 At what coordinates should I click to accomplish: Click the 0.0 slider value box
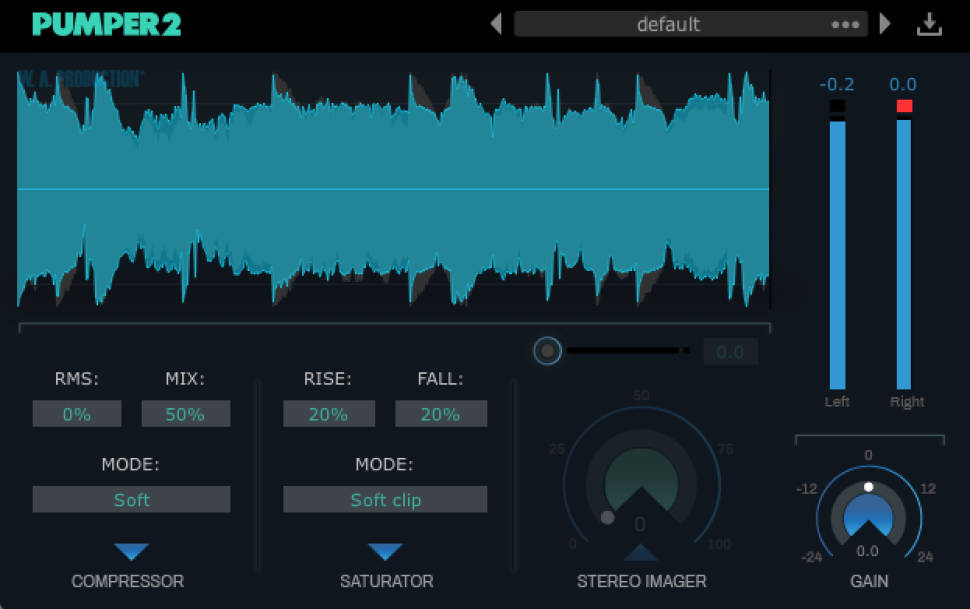731,352
